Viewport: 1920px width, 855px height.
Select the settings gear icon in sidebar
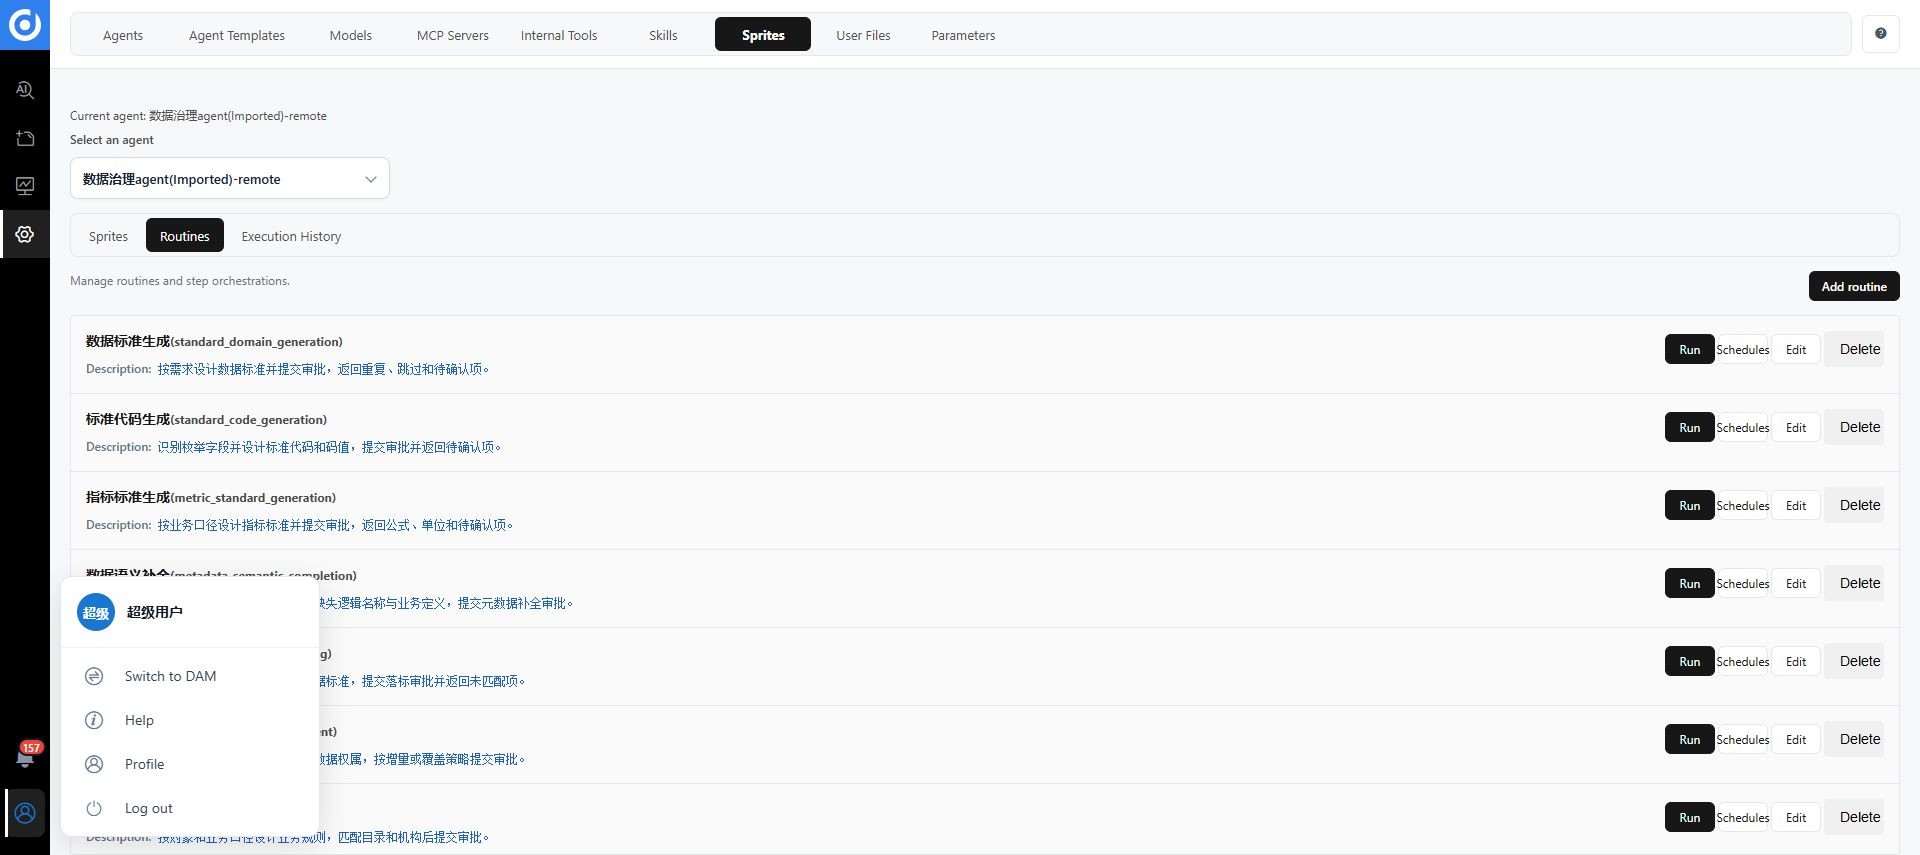click(x=25, y=234)
